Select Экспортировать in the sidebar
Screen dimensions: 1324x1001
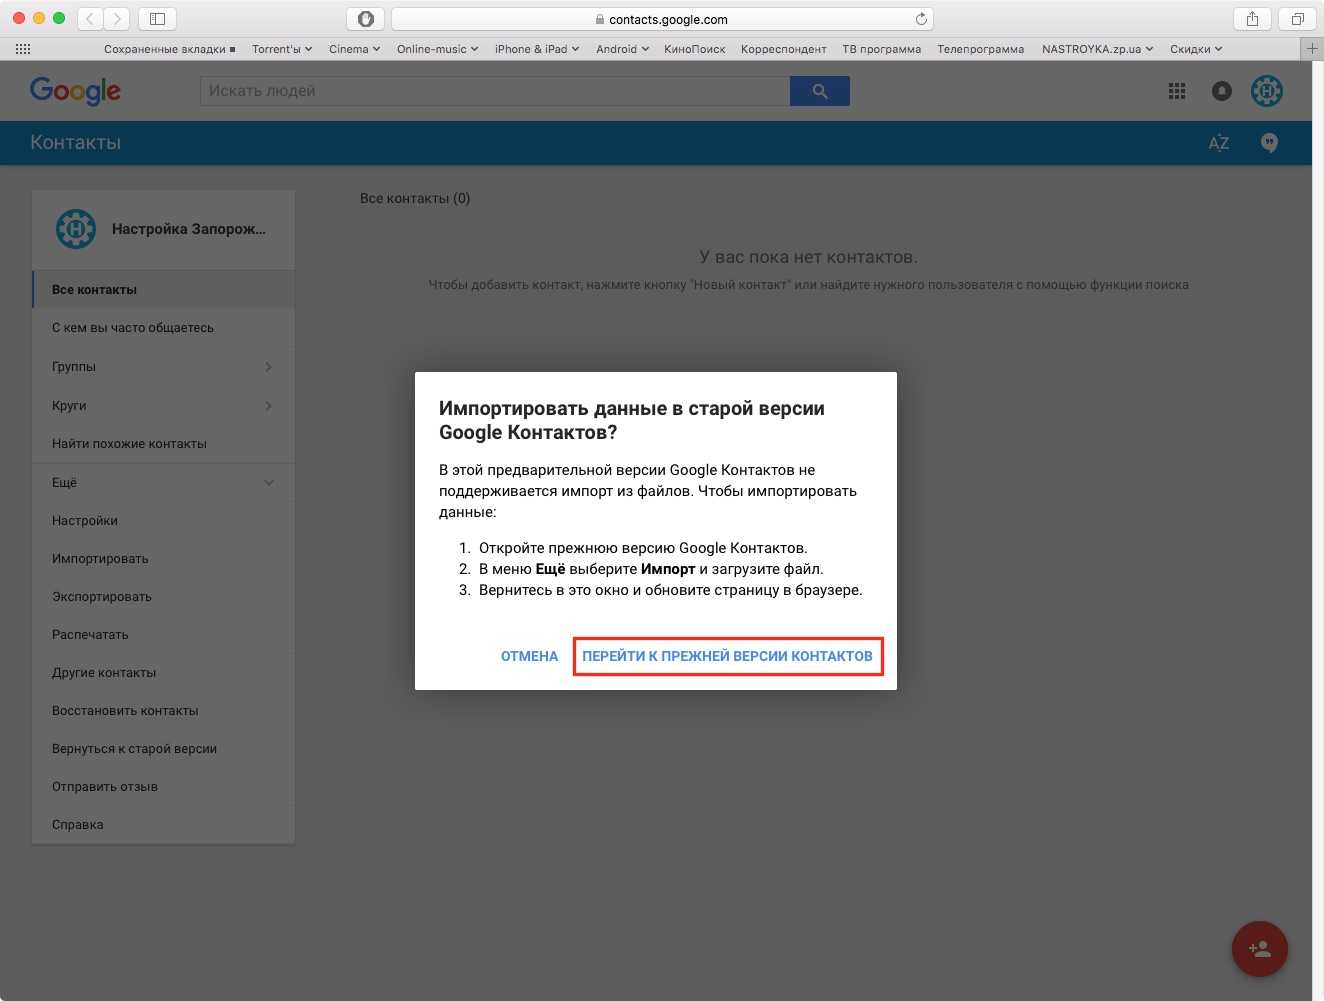(102, 597)
